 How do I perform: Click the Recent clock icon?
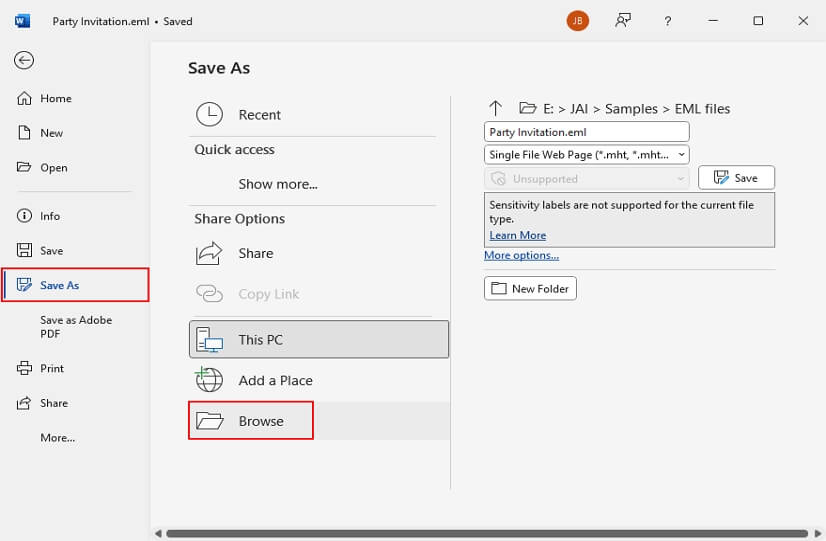(x=209, y=115)
